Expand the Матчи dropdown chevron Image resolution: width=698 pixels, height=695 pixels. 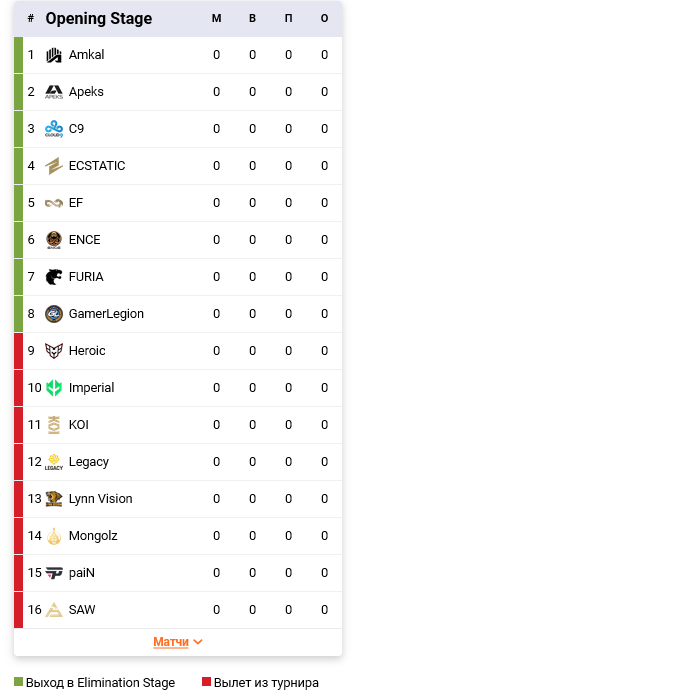click(x=198, y=642)
